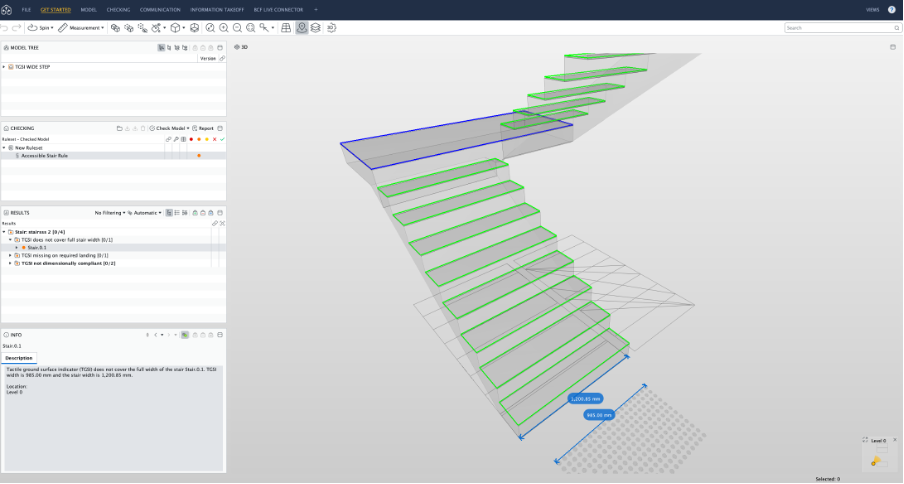
Task: Select the Measurement tool
Action: 80,28
